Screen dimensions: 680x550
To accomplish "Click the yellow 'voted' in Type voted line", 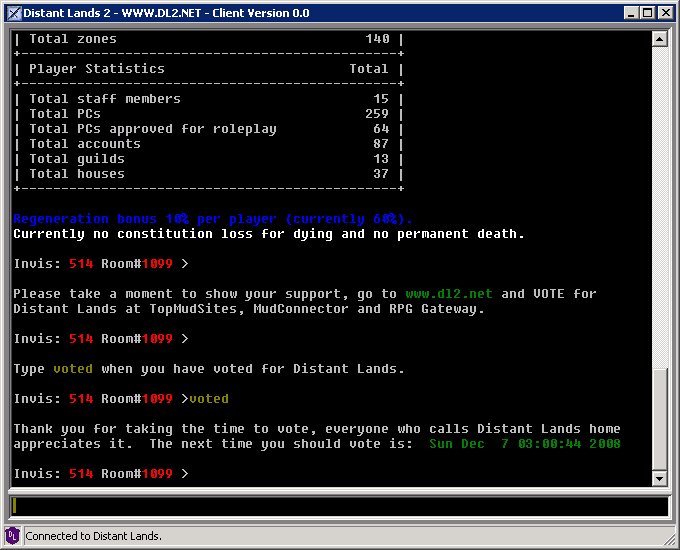I will click(73, 369).
